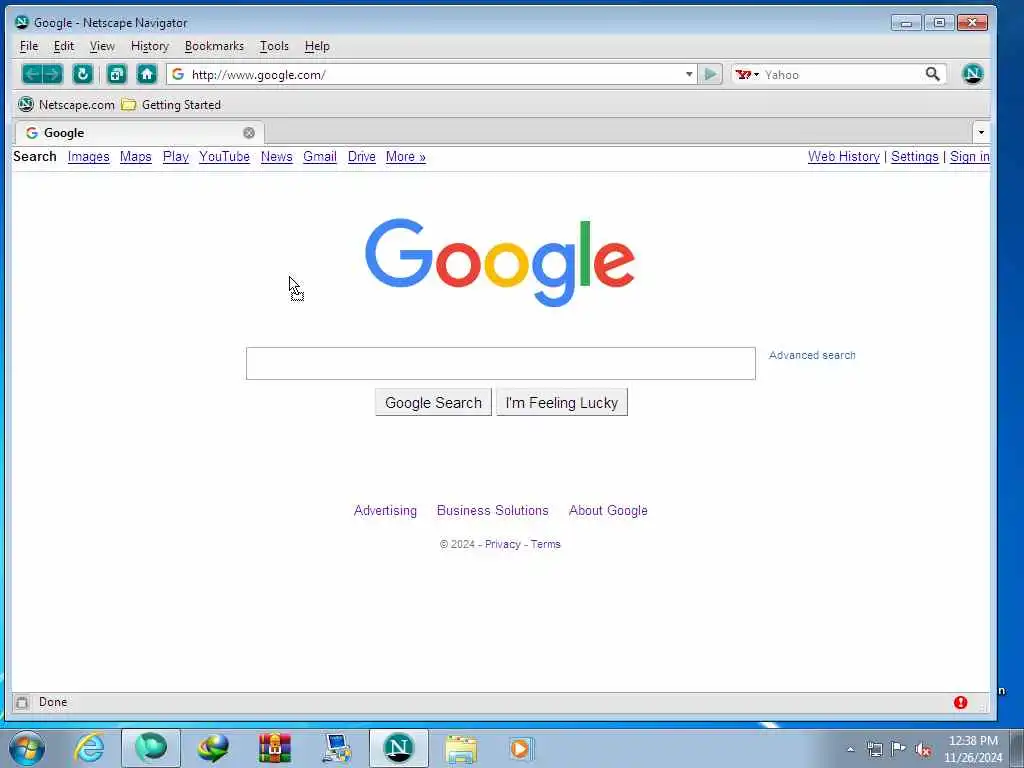Click in the Google search input box
This screenshot has width=1024, height=768.
(x=501, y=363)
